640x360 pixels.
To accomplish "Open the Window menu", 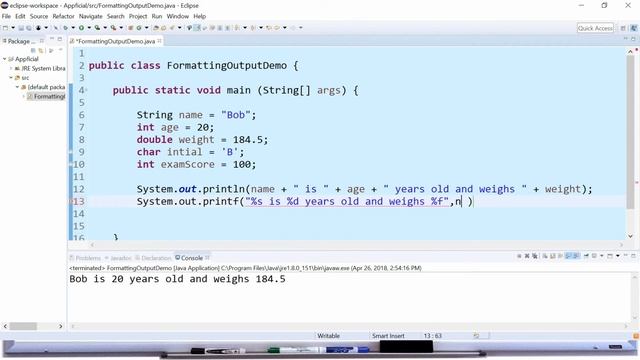I will click(178, 16).
